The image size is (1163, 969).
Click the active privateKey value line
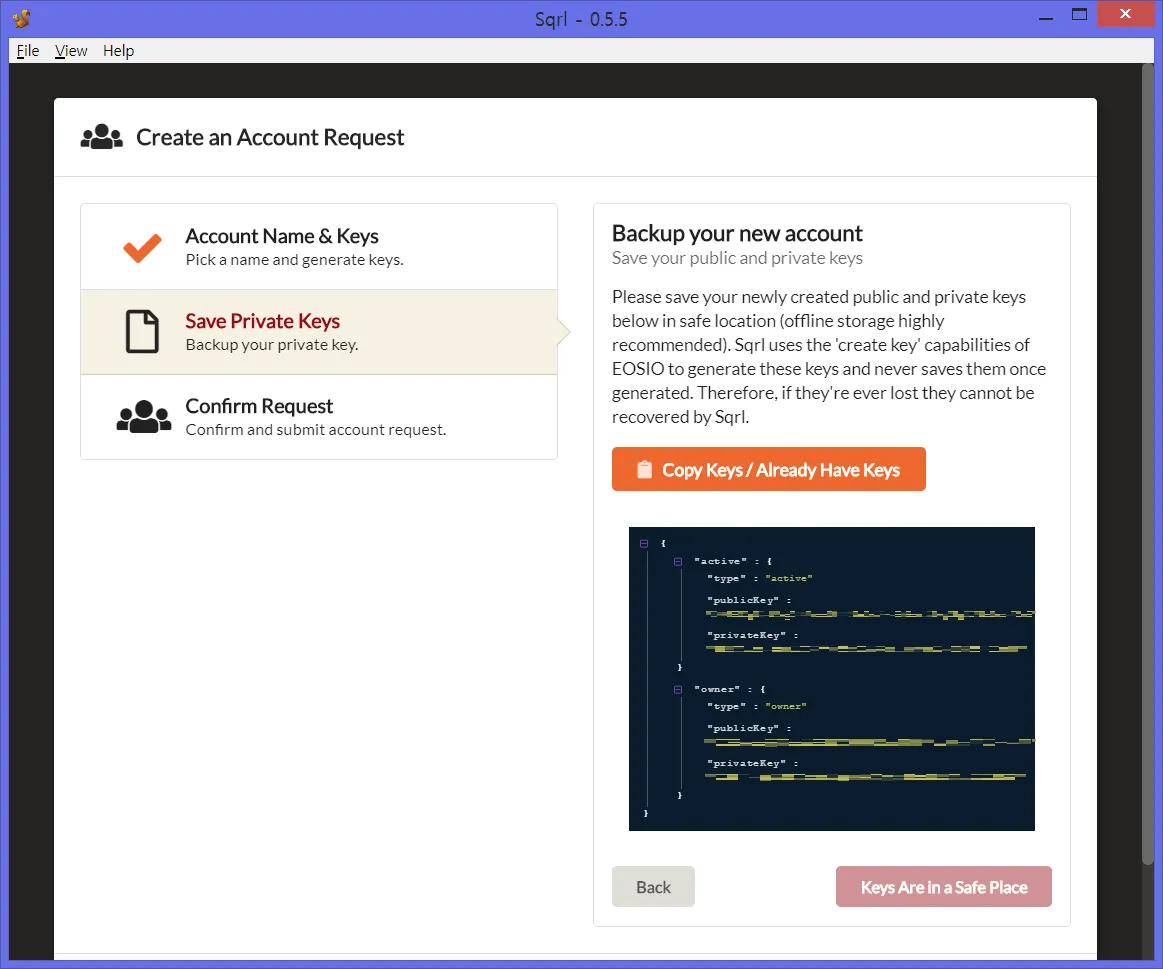(866, 648)
